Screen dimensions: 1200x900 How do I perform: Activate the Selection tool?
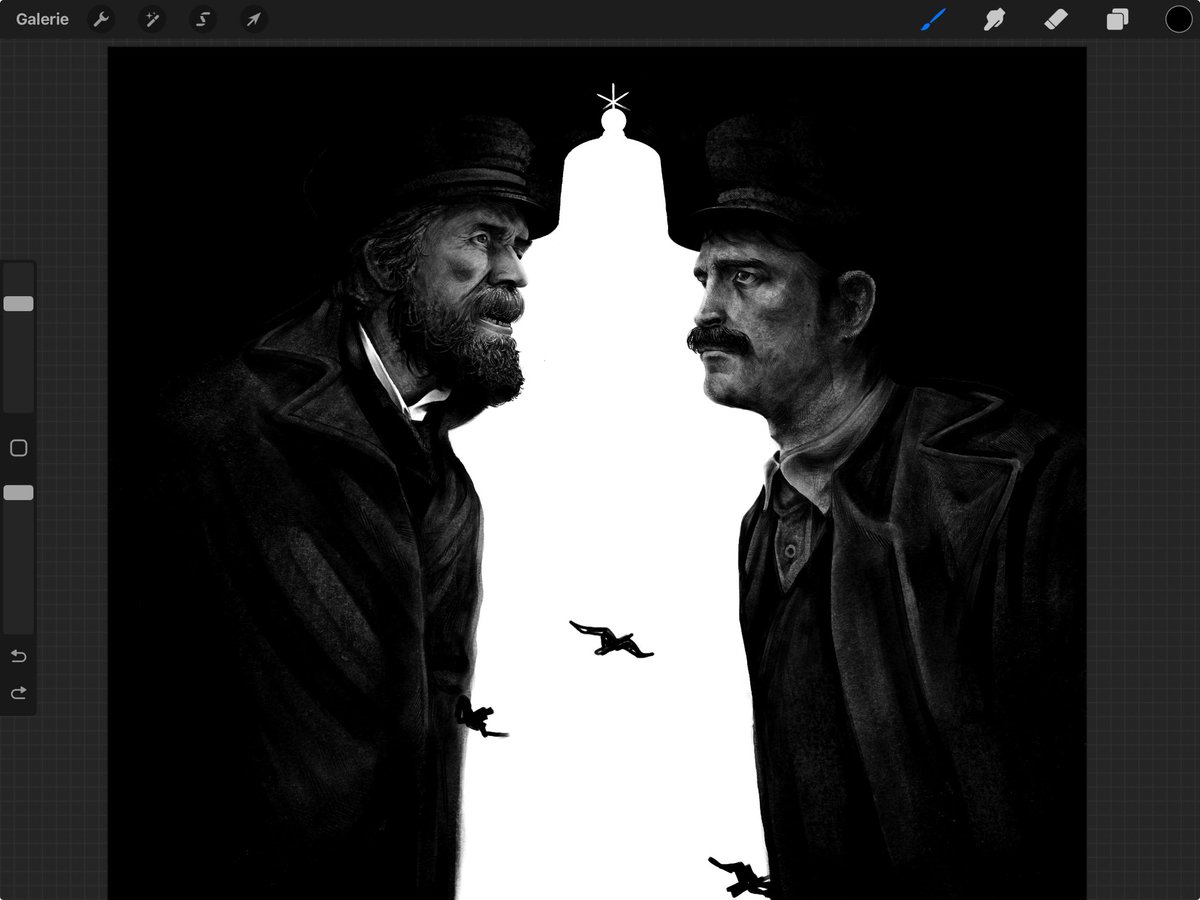pyautogui.click(x=203, y=19)
